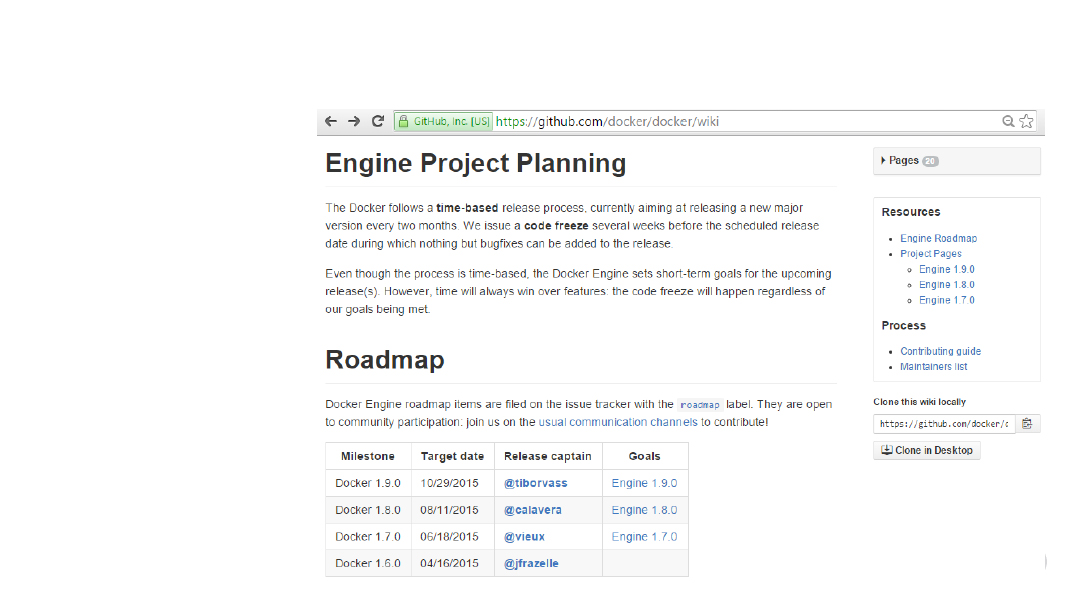
Task: Open Engine 1.7.0 in the Resources sidebar
Action: coord(947,300)
